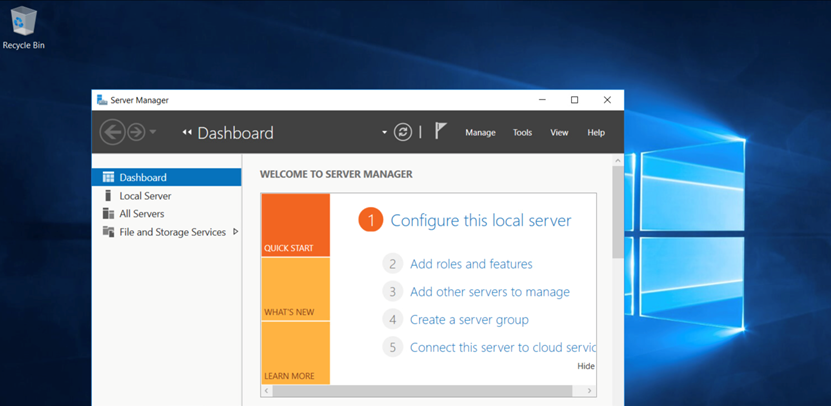Viewport: 831px width, 406px height.
Task: Click the horizontal scrollbar right arrow
Action: pyautogui.click(x=590, y=391)
